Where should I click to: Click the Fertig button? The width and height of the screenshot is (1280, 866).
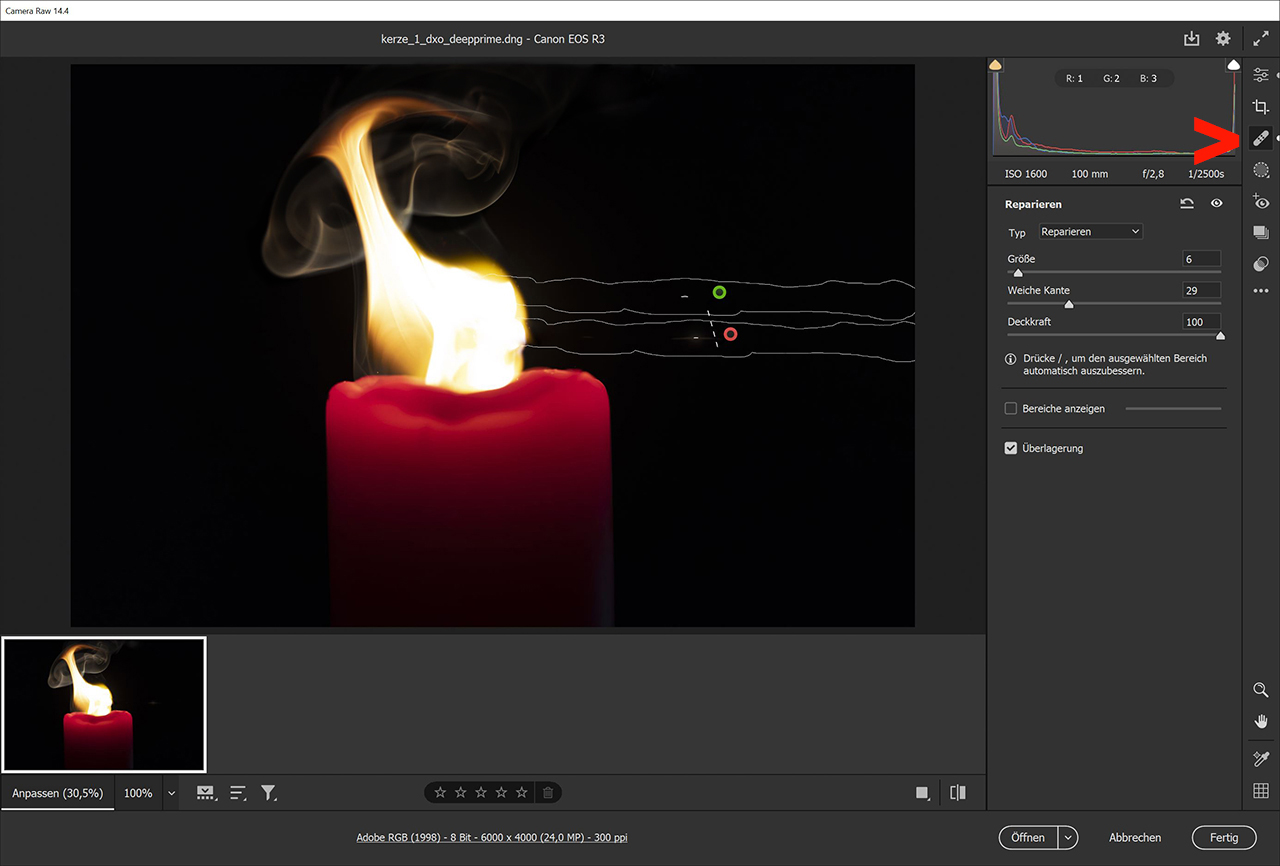tap(1223, 838)
